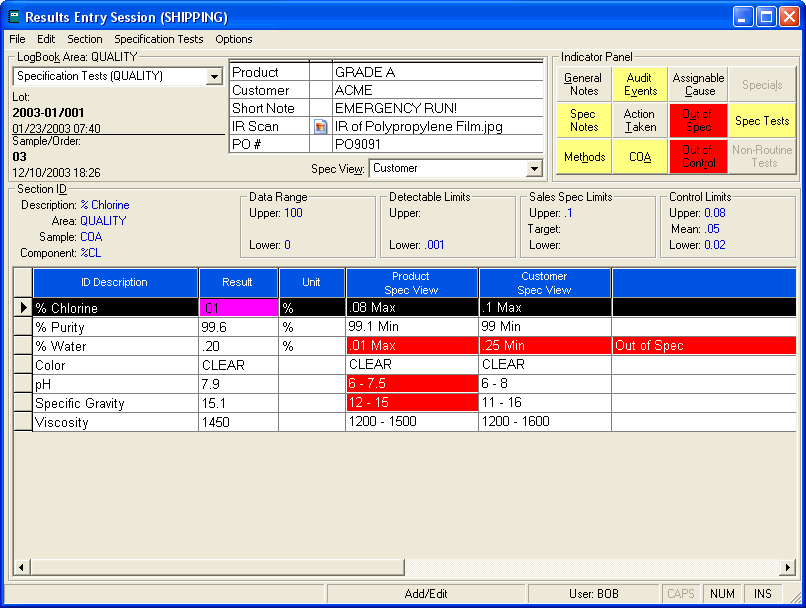Click the IR of Polypropylene Film.jpg entry
The height and width of the screenshot is (608, 806).
(x=438, y=126)
